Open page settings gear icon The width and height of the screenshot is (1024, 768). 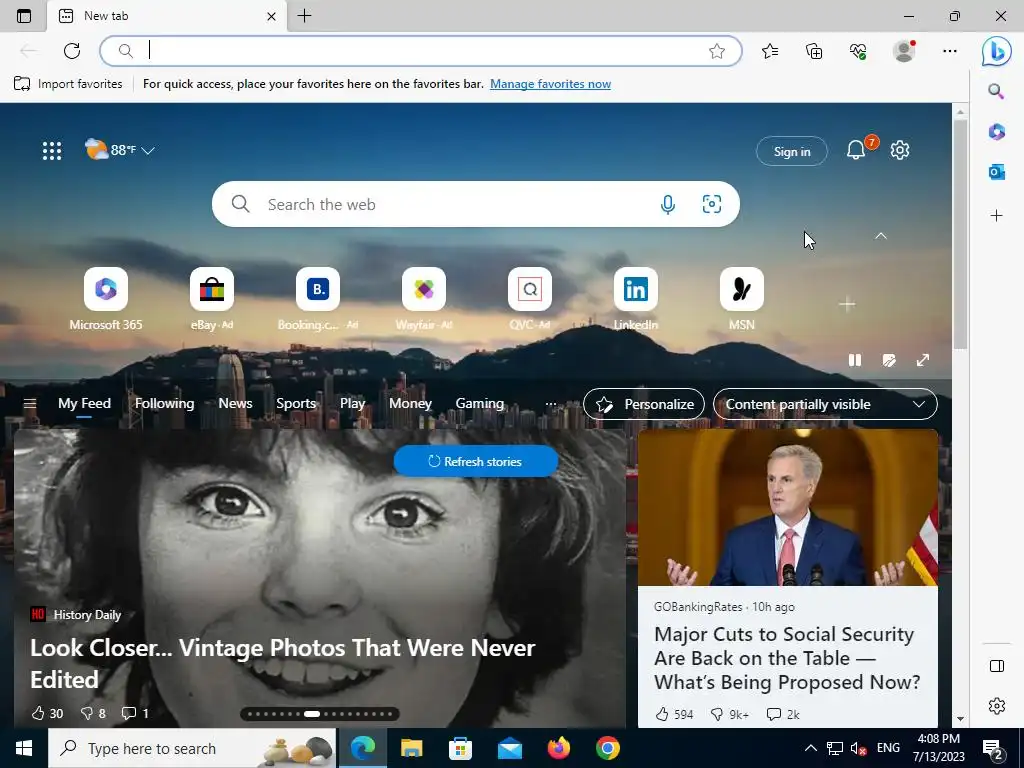pos(900,150)
